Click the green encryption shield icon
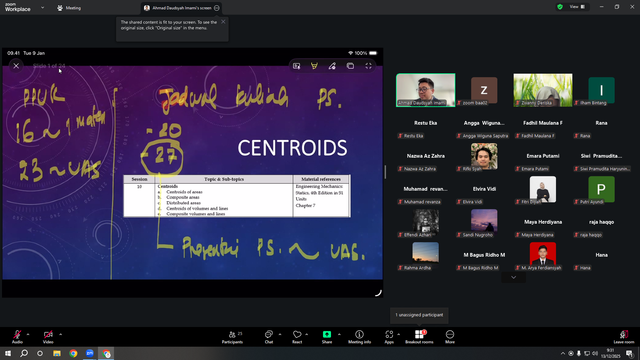 (x=560, y=7)
